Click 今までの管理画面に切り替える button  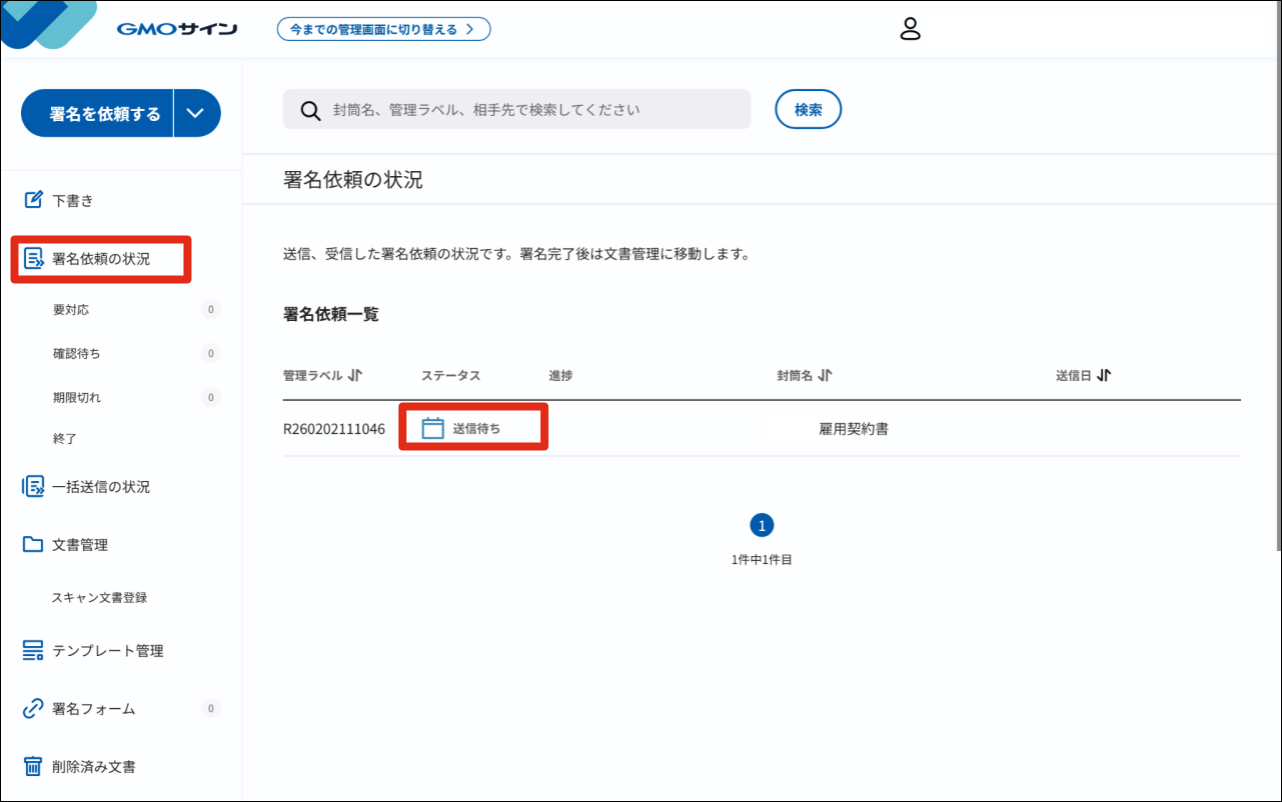coord(383,29)
